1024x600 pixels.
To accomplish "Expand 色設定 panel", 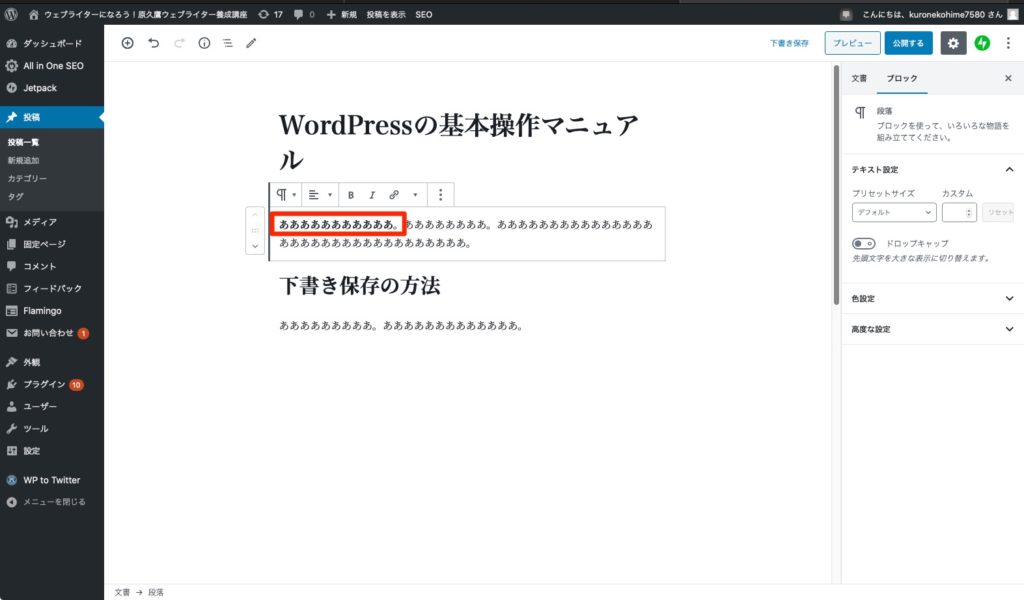I will click(932, 298).
